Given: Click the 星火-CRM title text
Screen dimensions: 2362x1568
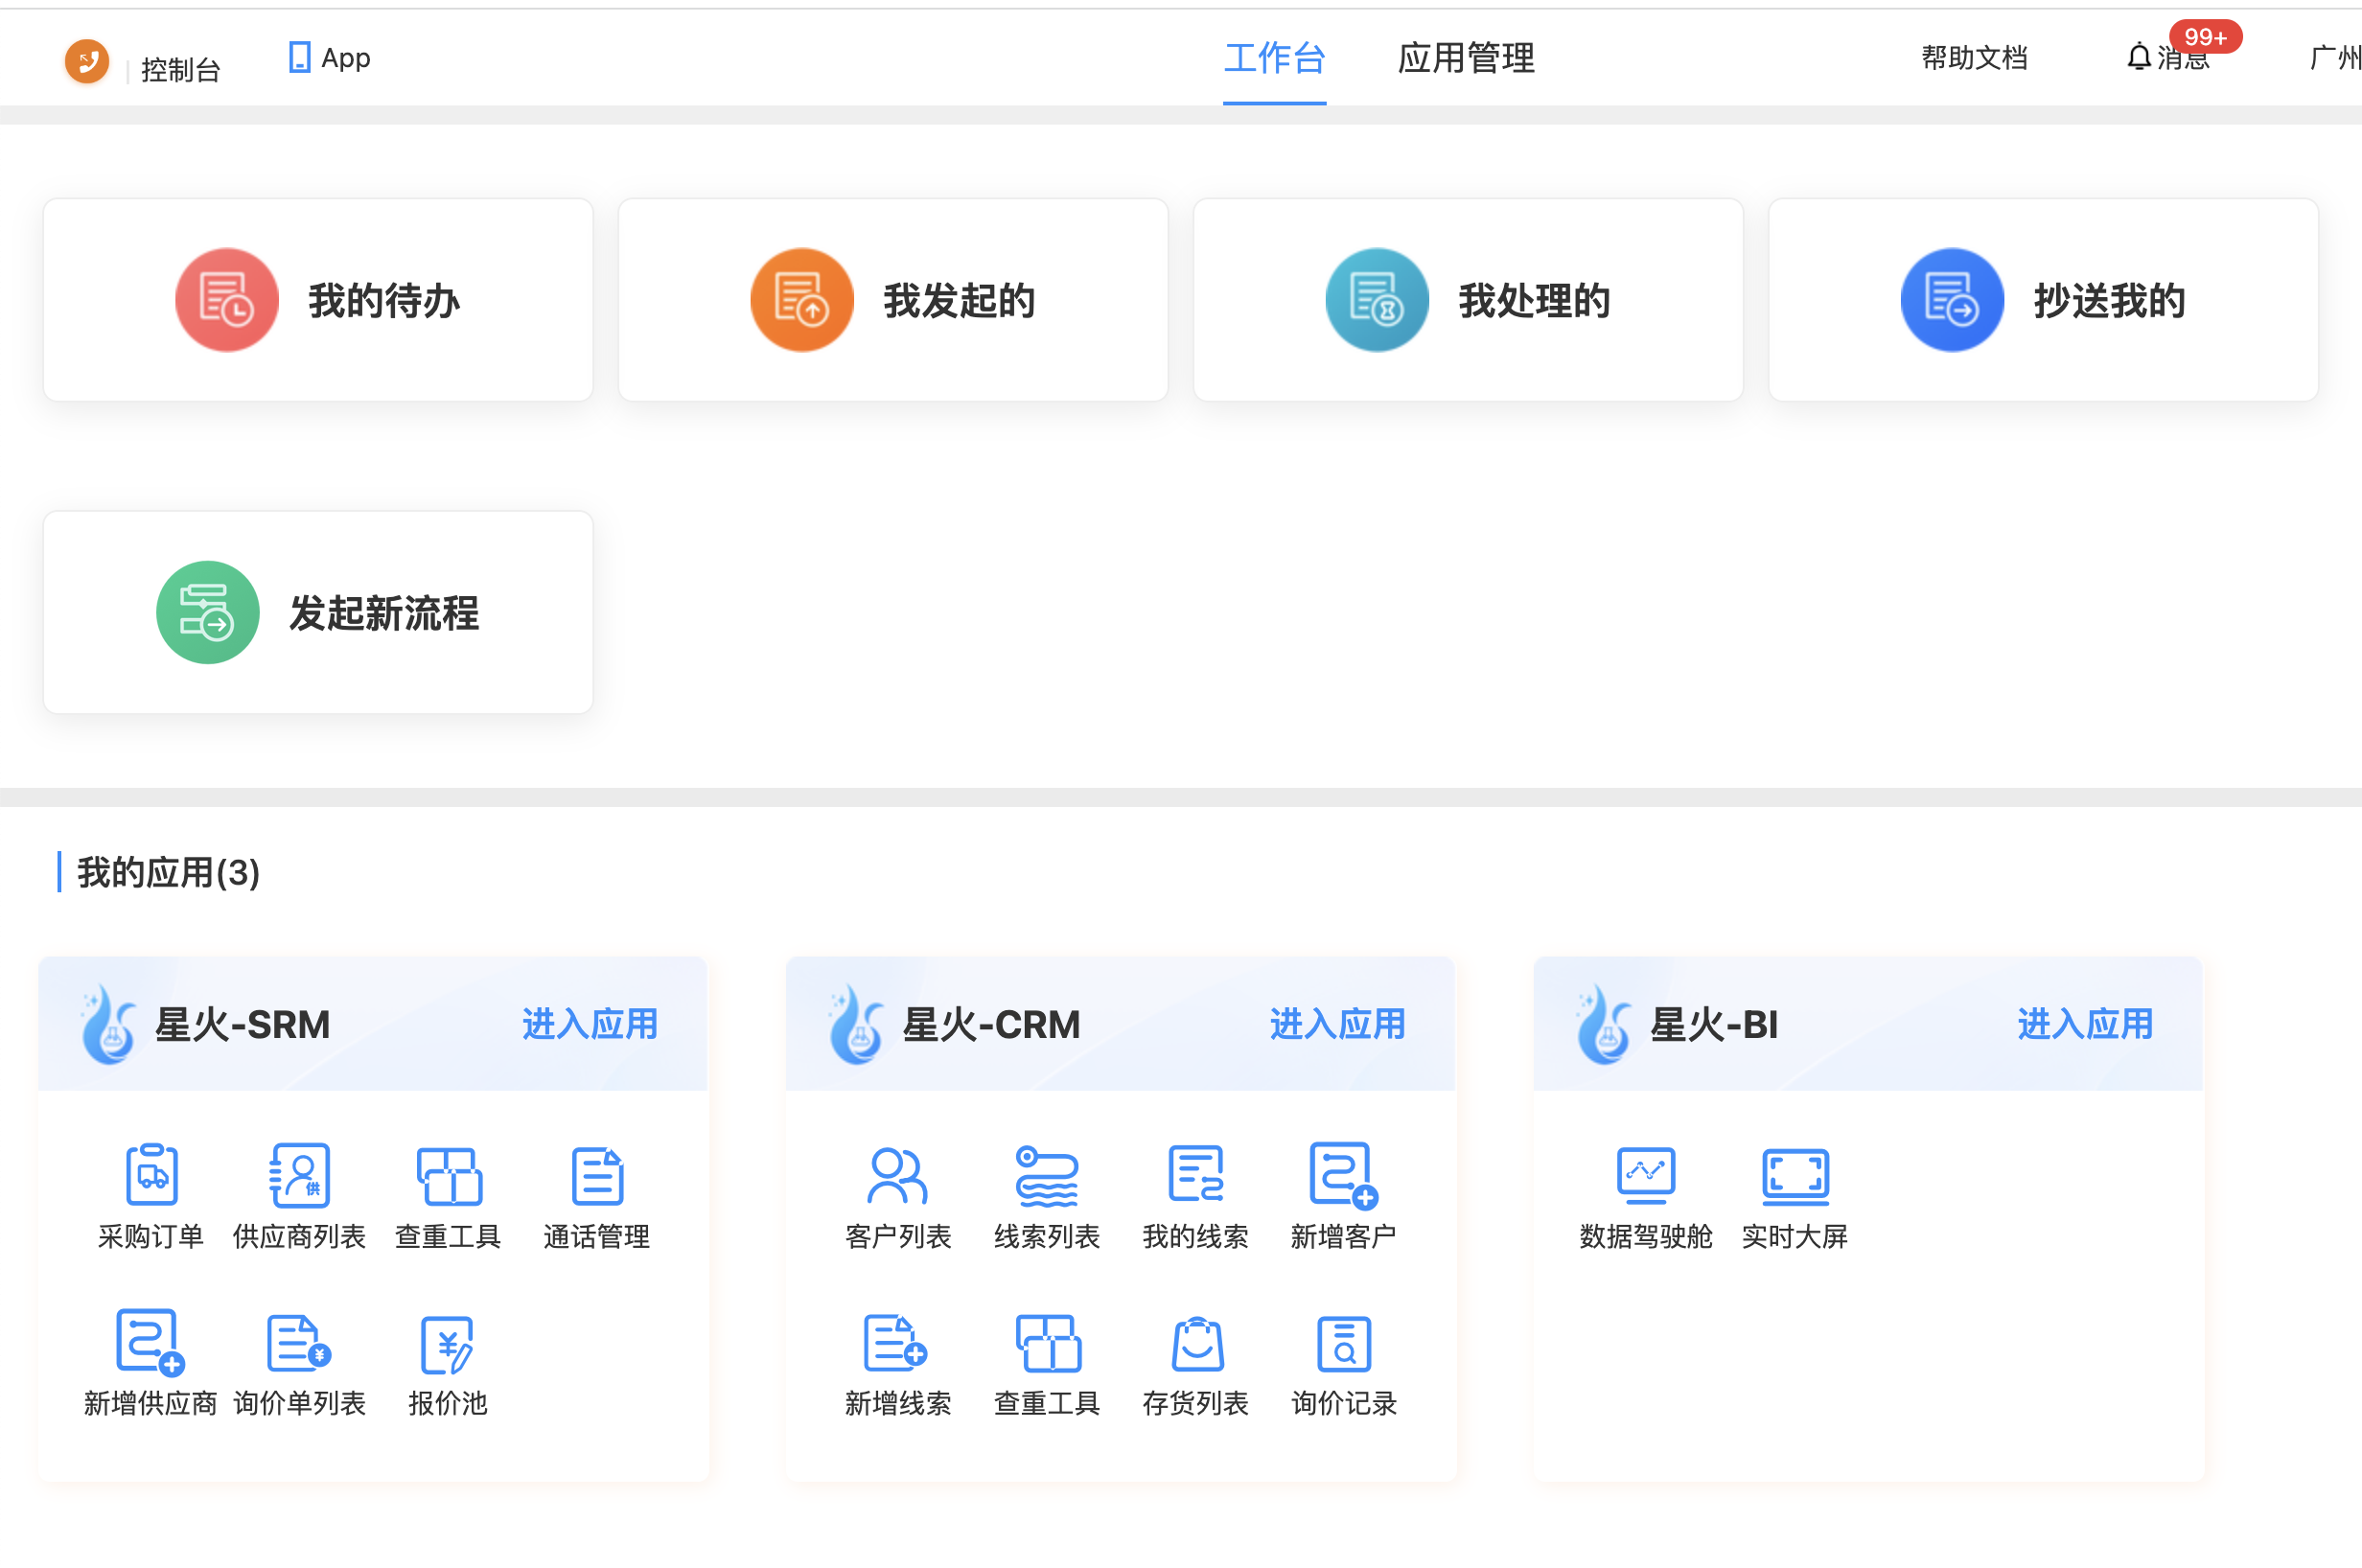Looking at the screenshot, I should click(991, 1025).
